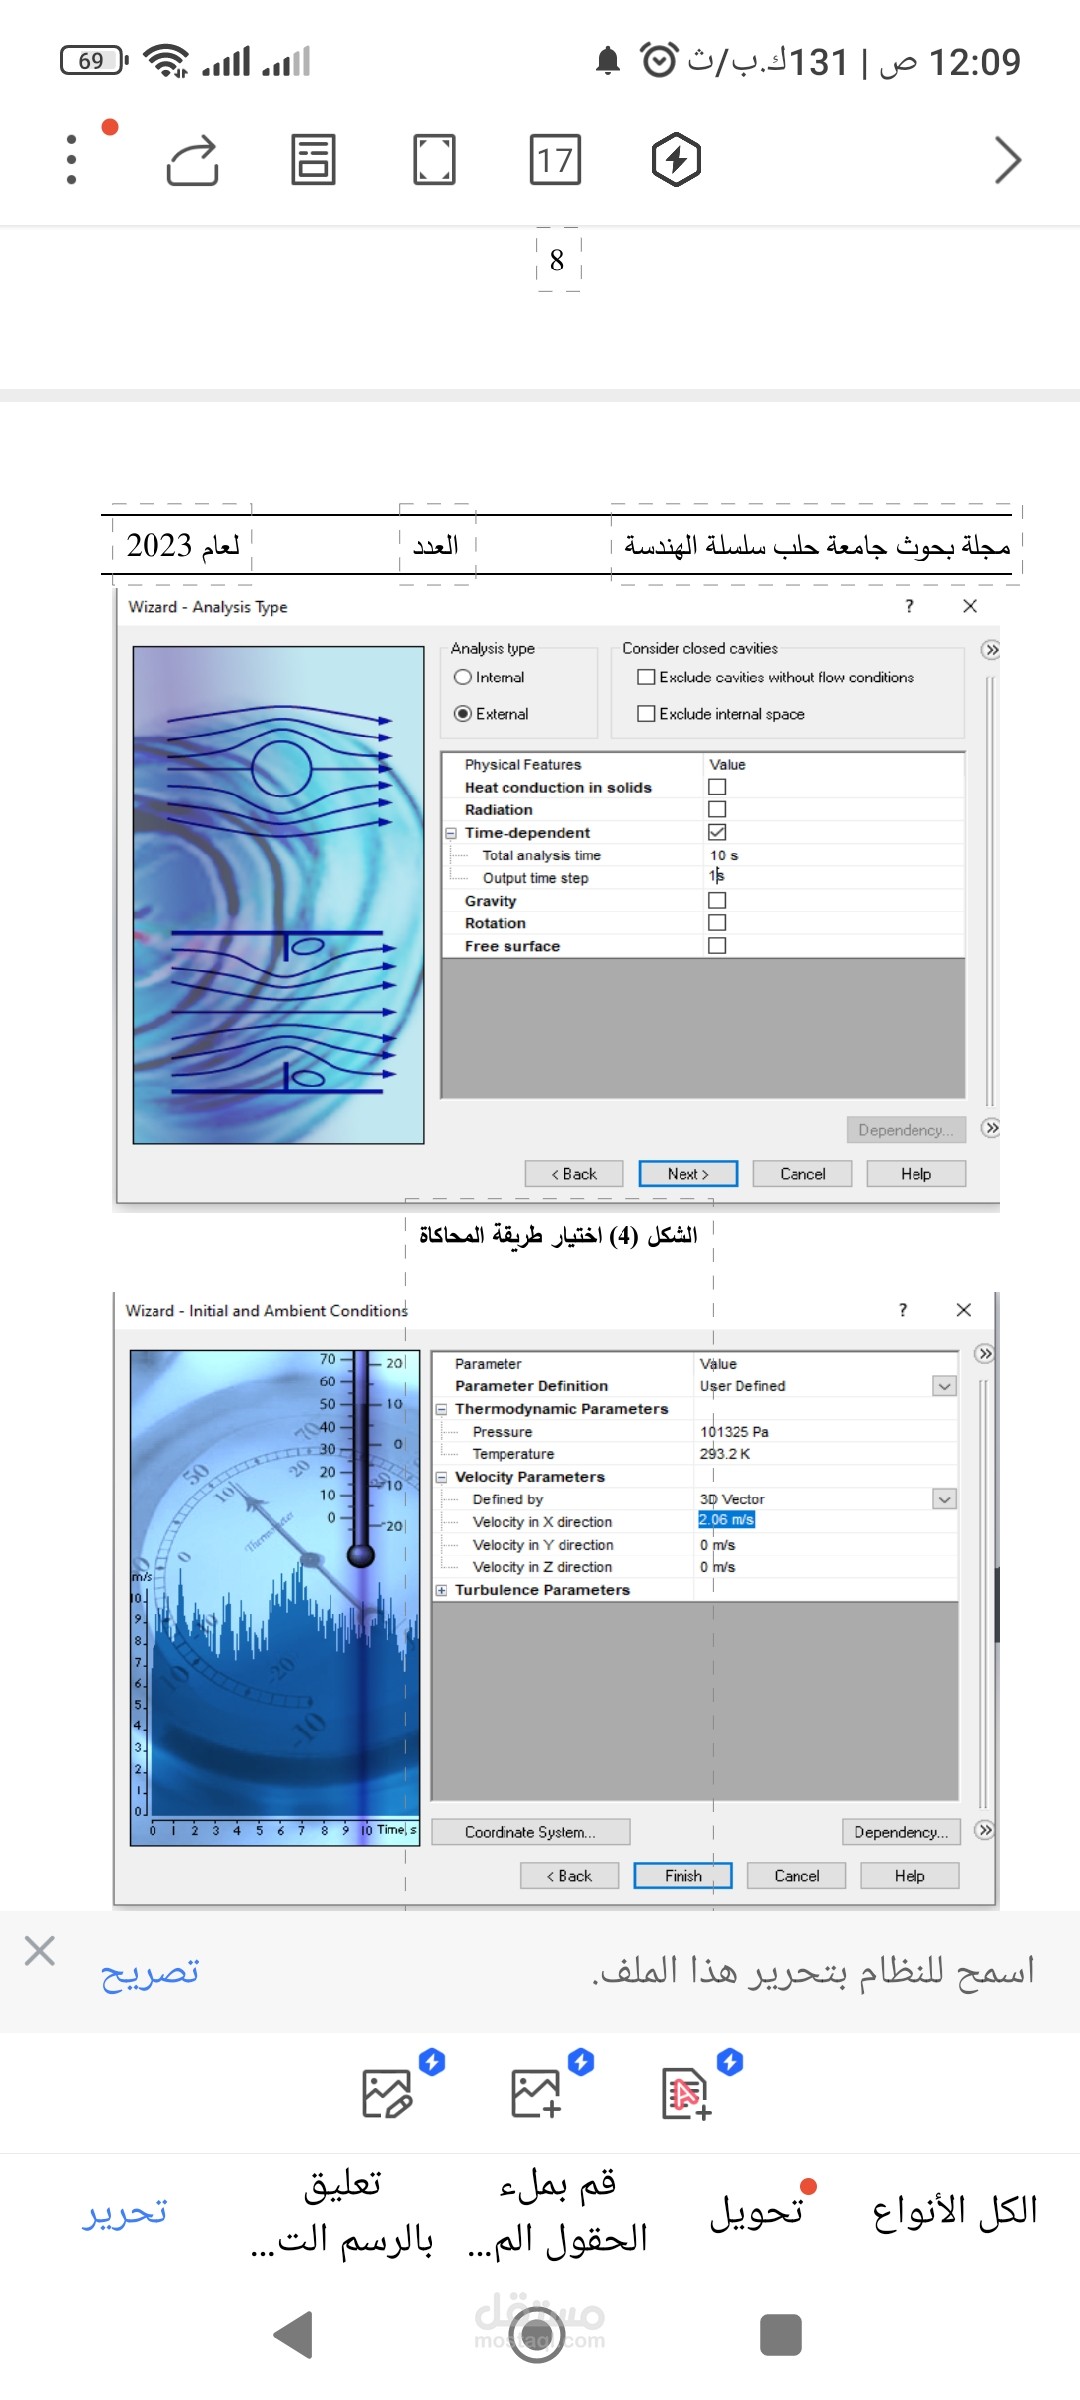Screen dimensions: 1080x2400
Task: Click Next in Analysis Type wizard
Action: click(x=688, y=1174)
